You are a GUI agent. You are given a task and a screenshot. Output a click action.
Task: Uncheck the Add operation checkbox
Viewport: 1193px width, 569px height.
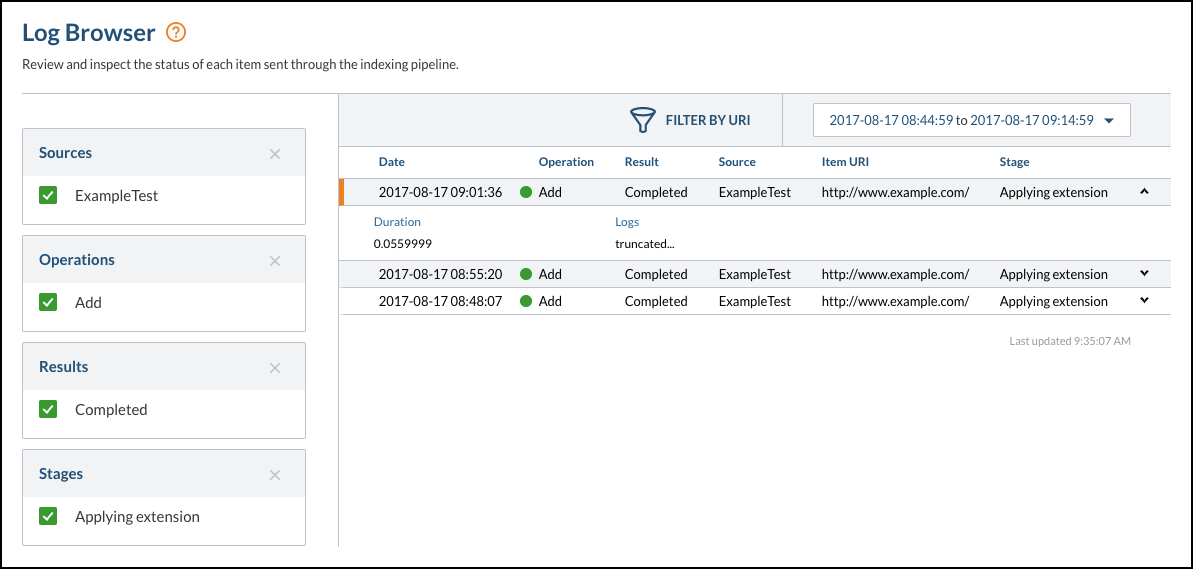(48, 303)
